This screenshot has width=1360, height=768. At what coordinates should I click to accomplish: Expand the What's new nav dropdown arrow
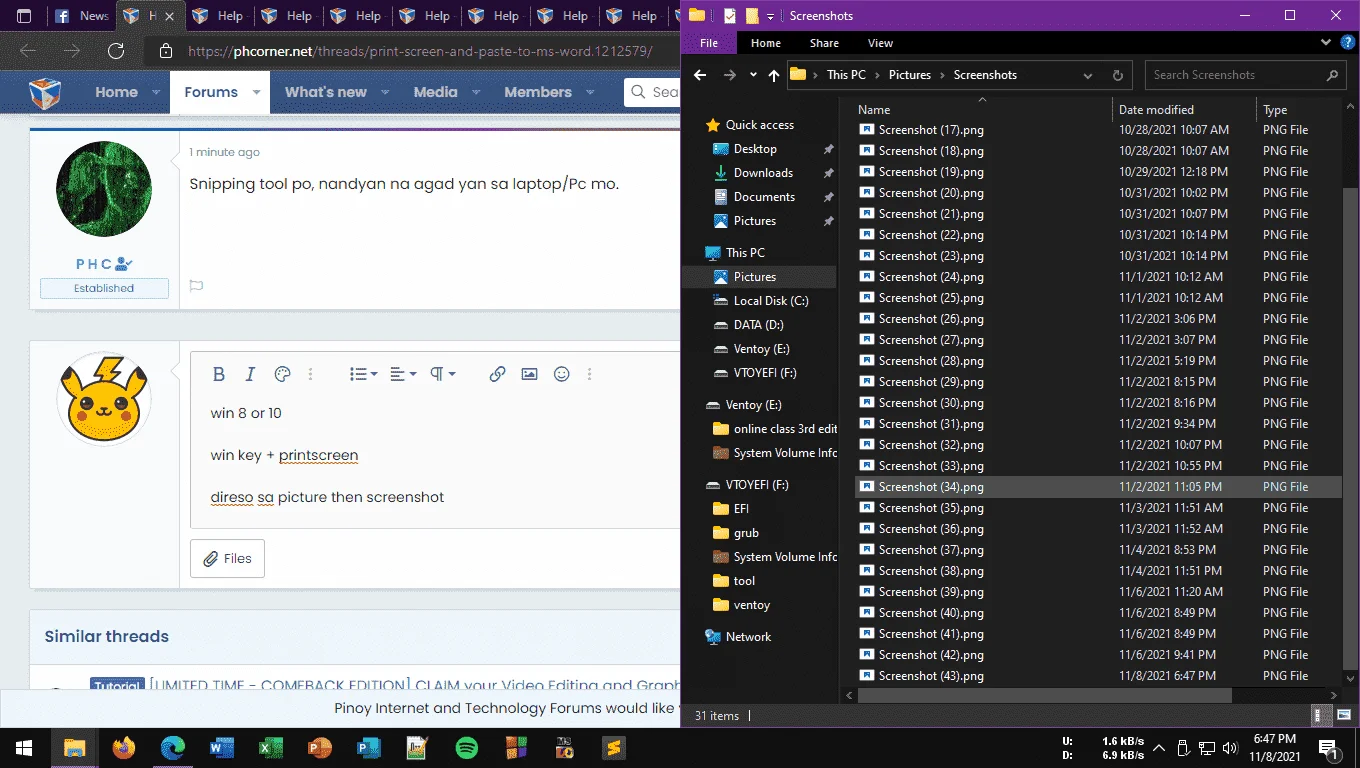[384, 92]
